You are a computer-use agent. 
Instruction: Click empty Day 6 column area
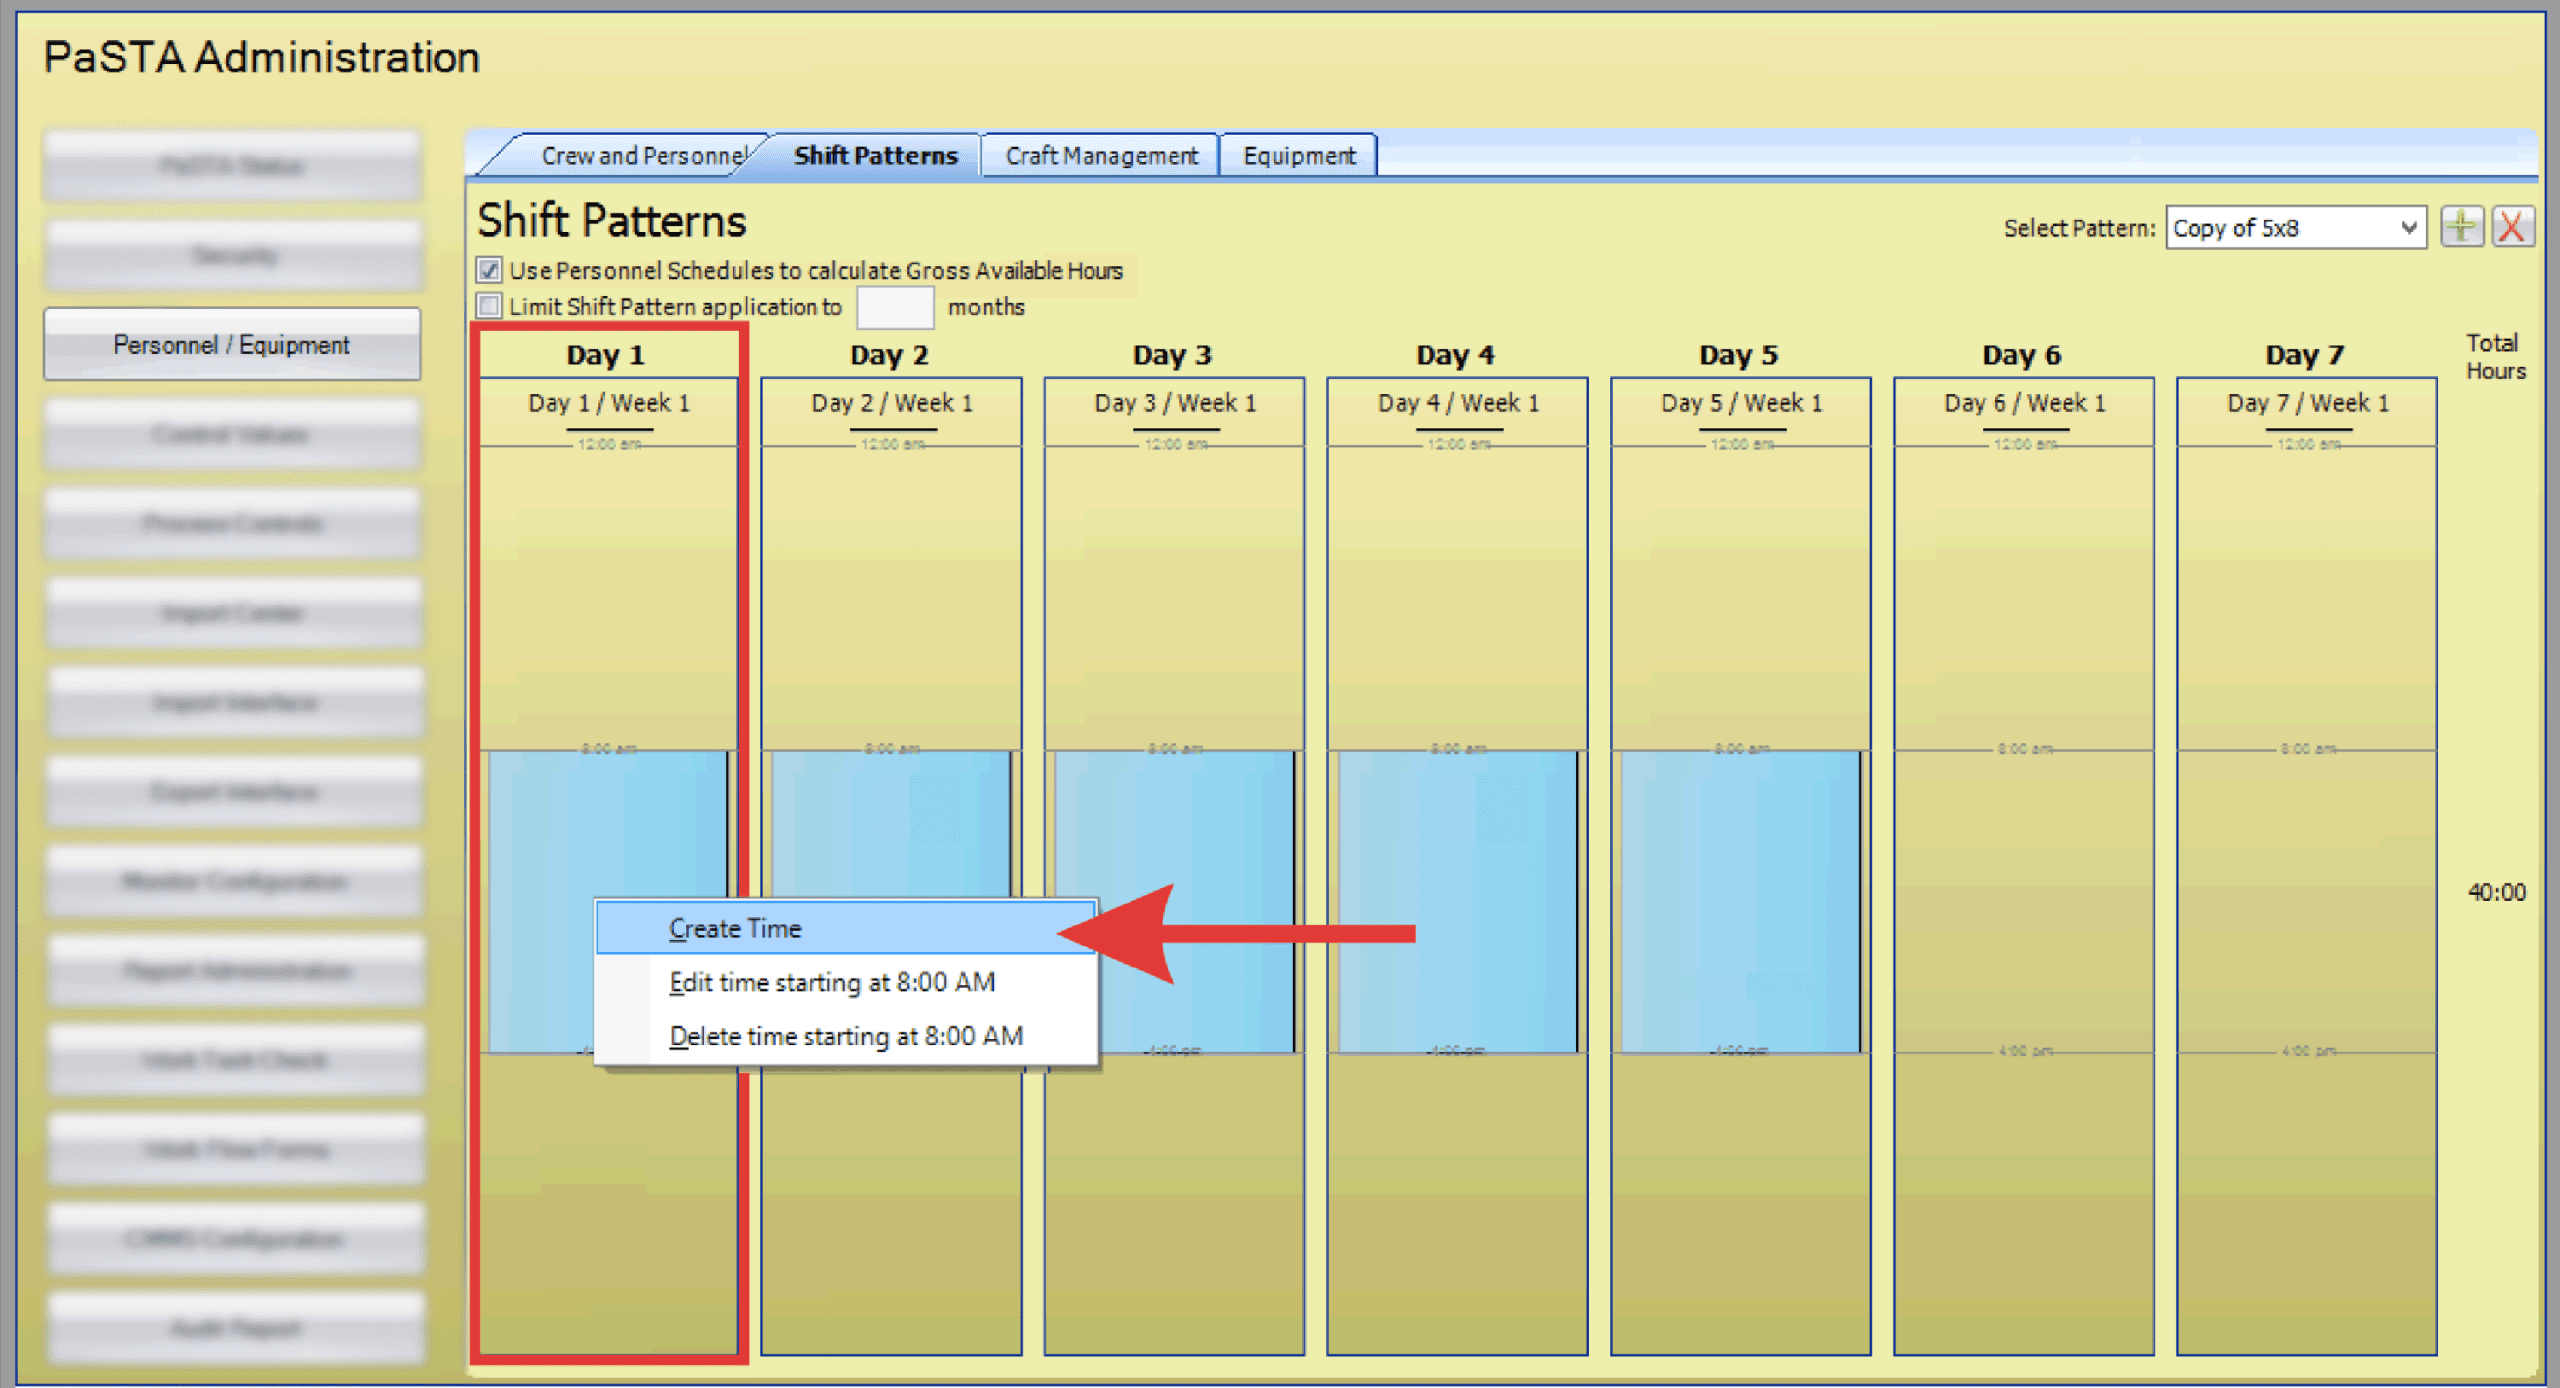tap(2023, 900)
